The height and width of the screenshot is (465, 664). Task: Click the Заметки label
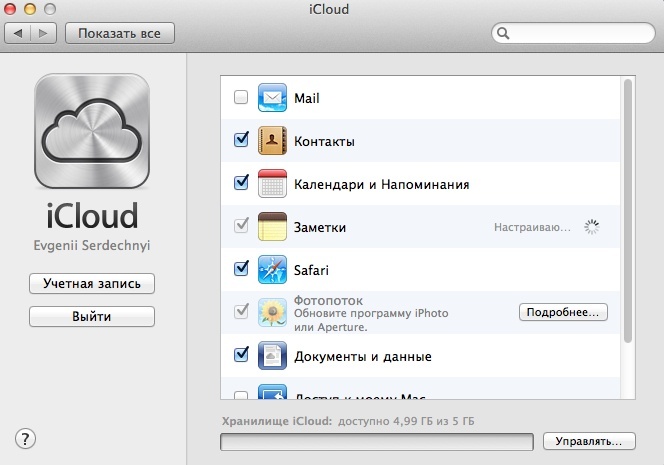(x=320, y=227)
